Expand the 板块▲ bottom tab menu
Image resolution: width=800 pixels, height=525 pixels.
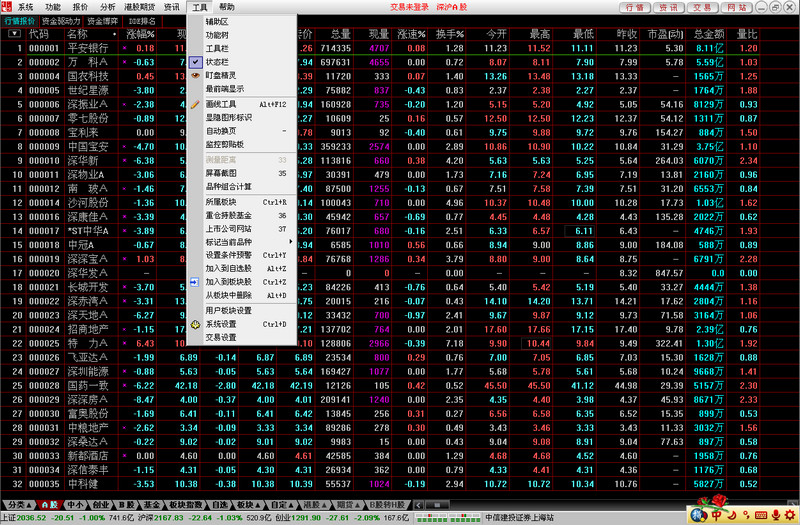248,505
